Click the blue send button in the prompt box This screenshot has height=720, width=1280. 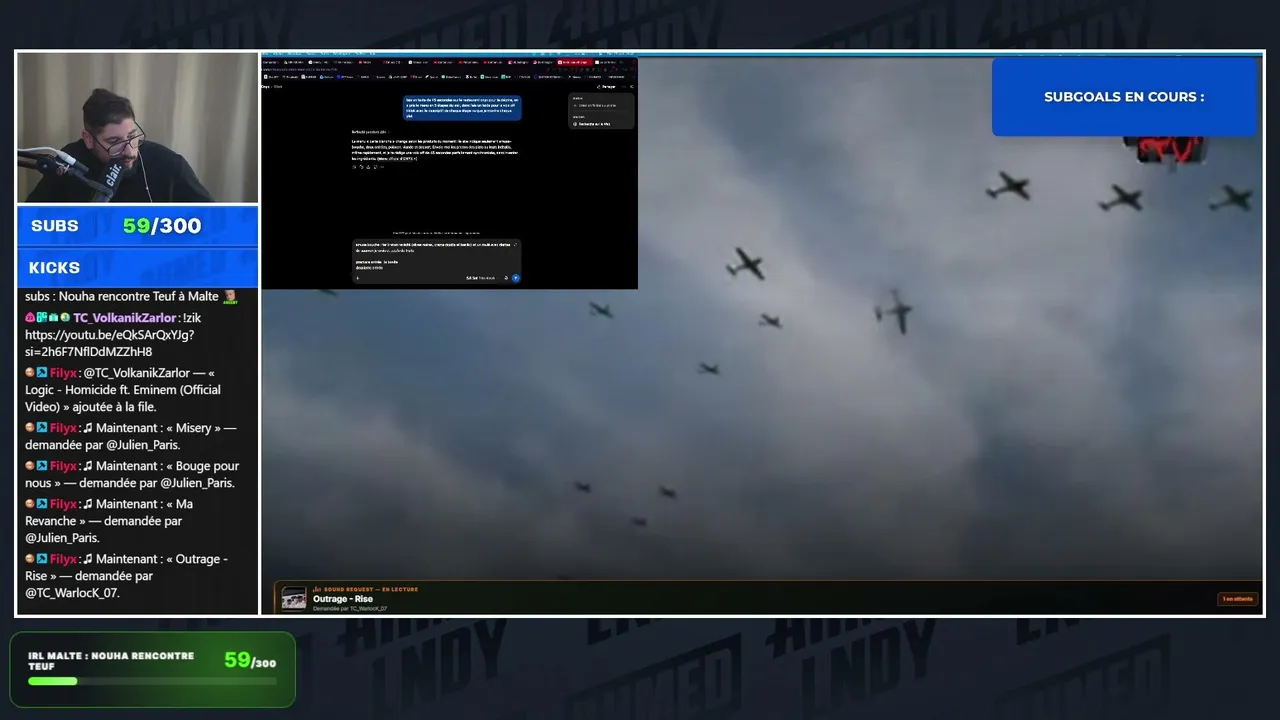pos(516,278)
